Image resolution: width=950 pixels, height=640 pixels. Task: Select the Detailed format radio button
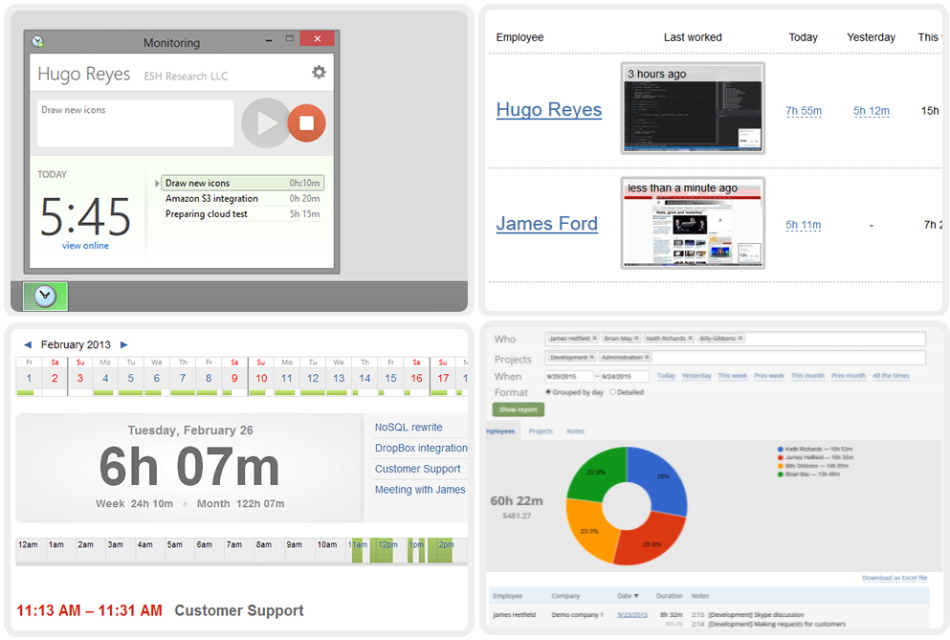[613, 392]
